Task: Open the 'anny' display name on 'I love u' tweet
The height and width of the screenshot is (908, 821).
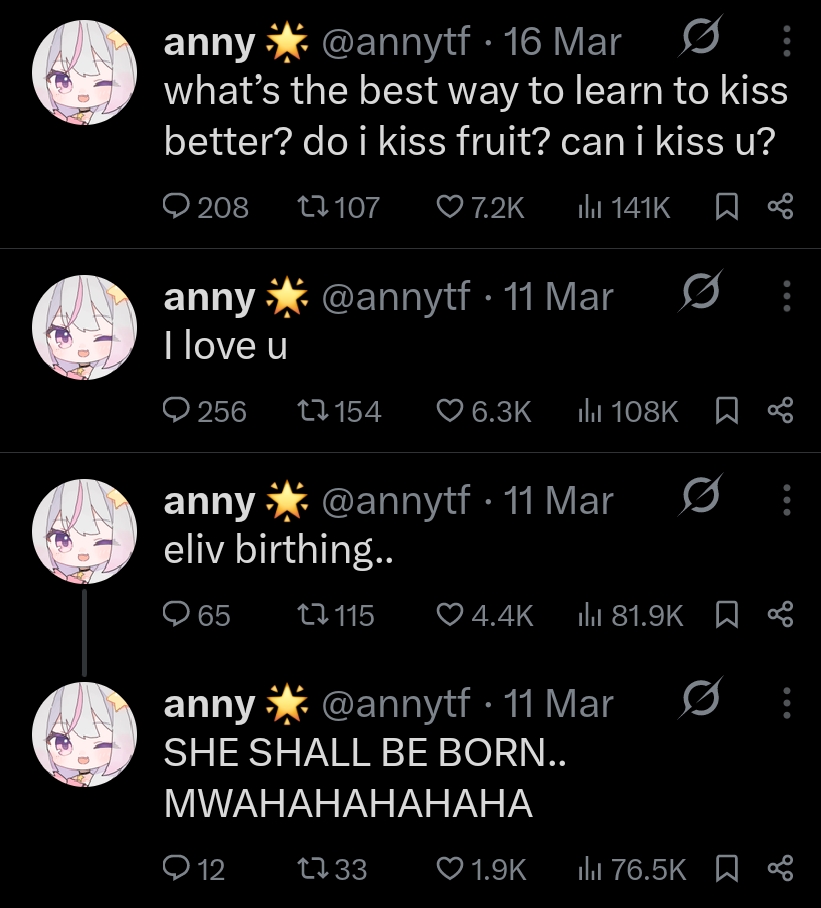Action: click(209, 298)
